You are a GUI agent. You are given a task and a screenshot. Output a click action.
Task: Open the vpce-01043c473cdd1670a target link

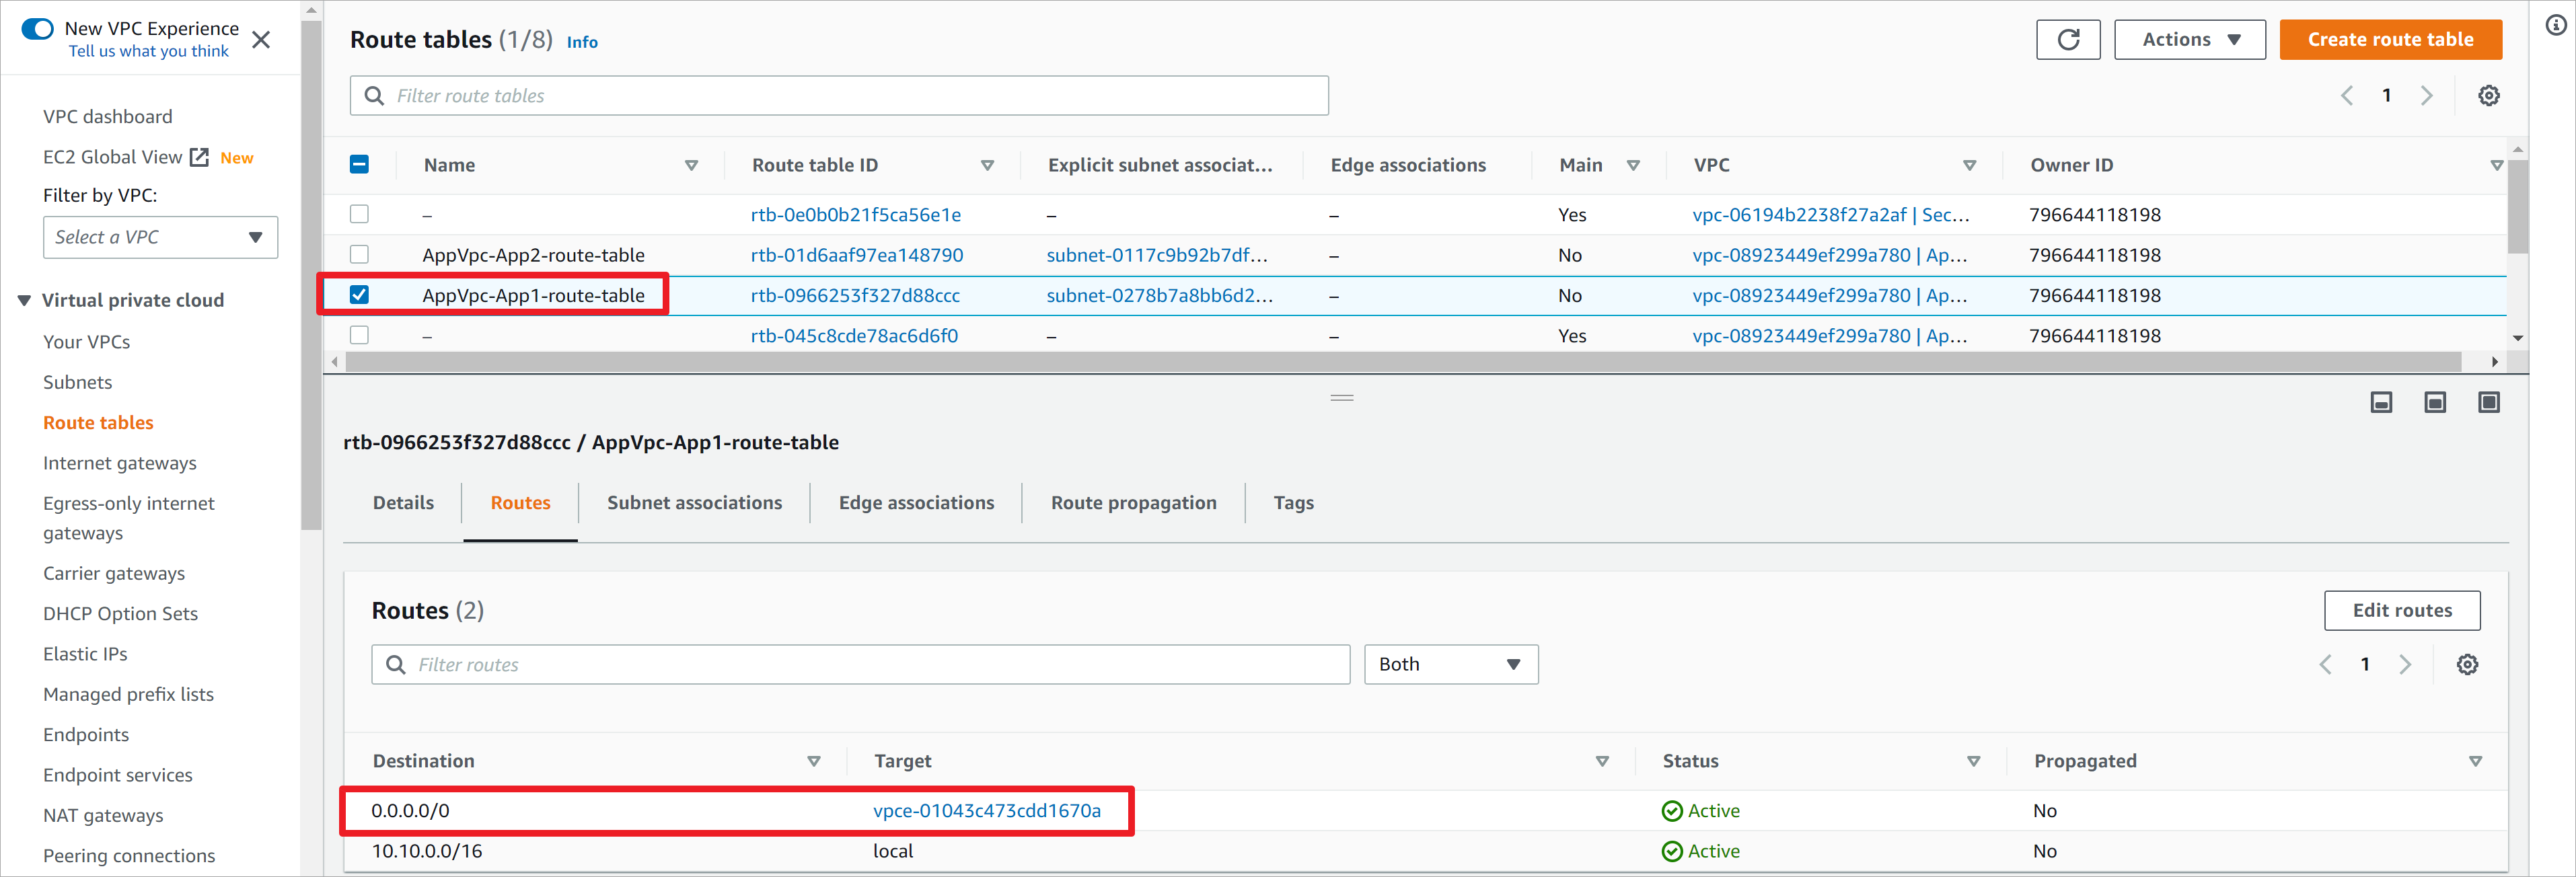click(986, 811)
